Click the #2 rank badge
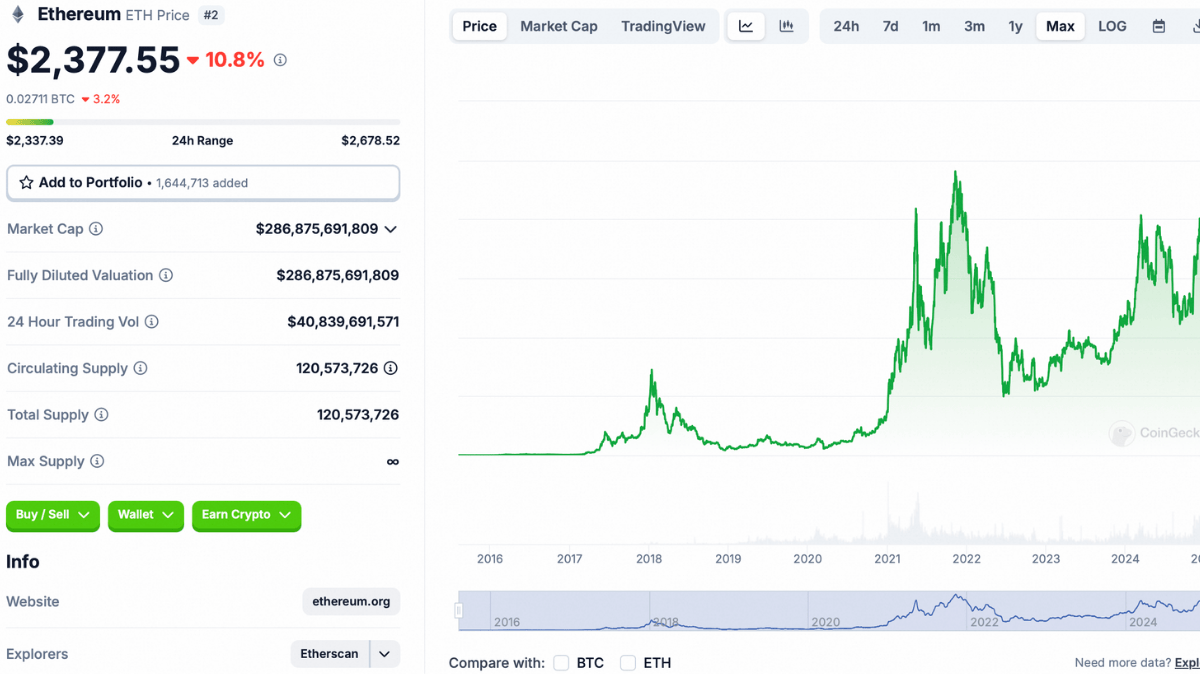The image size is (1200, 674). tap(210, 15)
